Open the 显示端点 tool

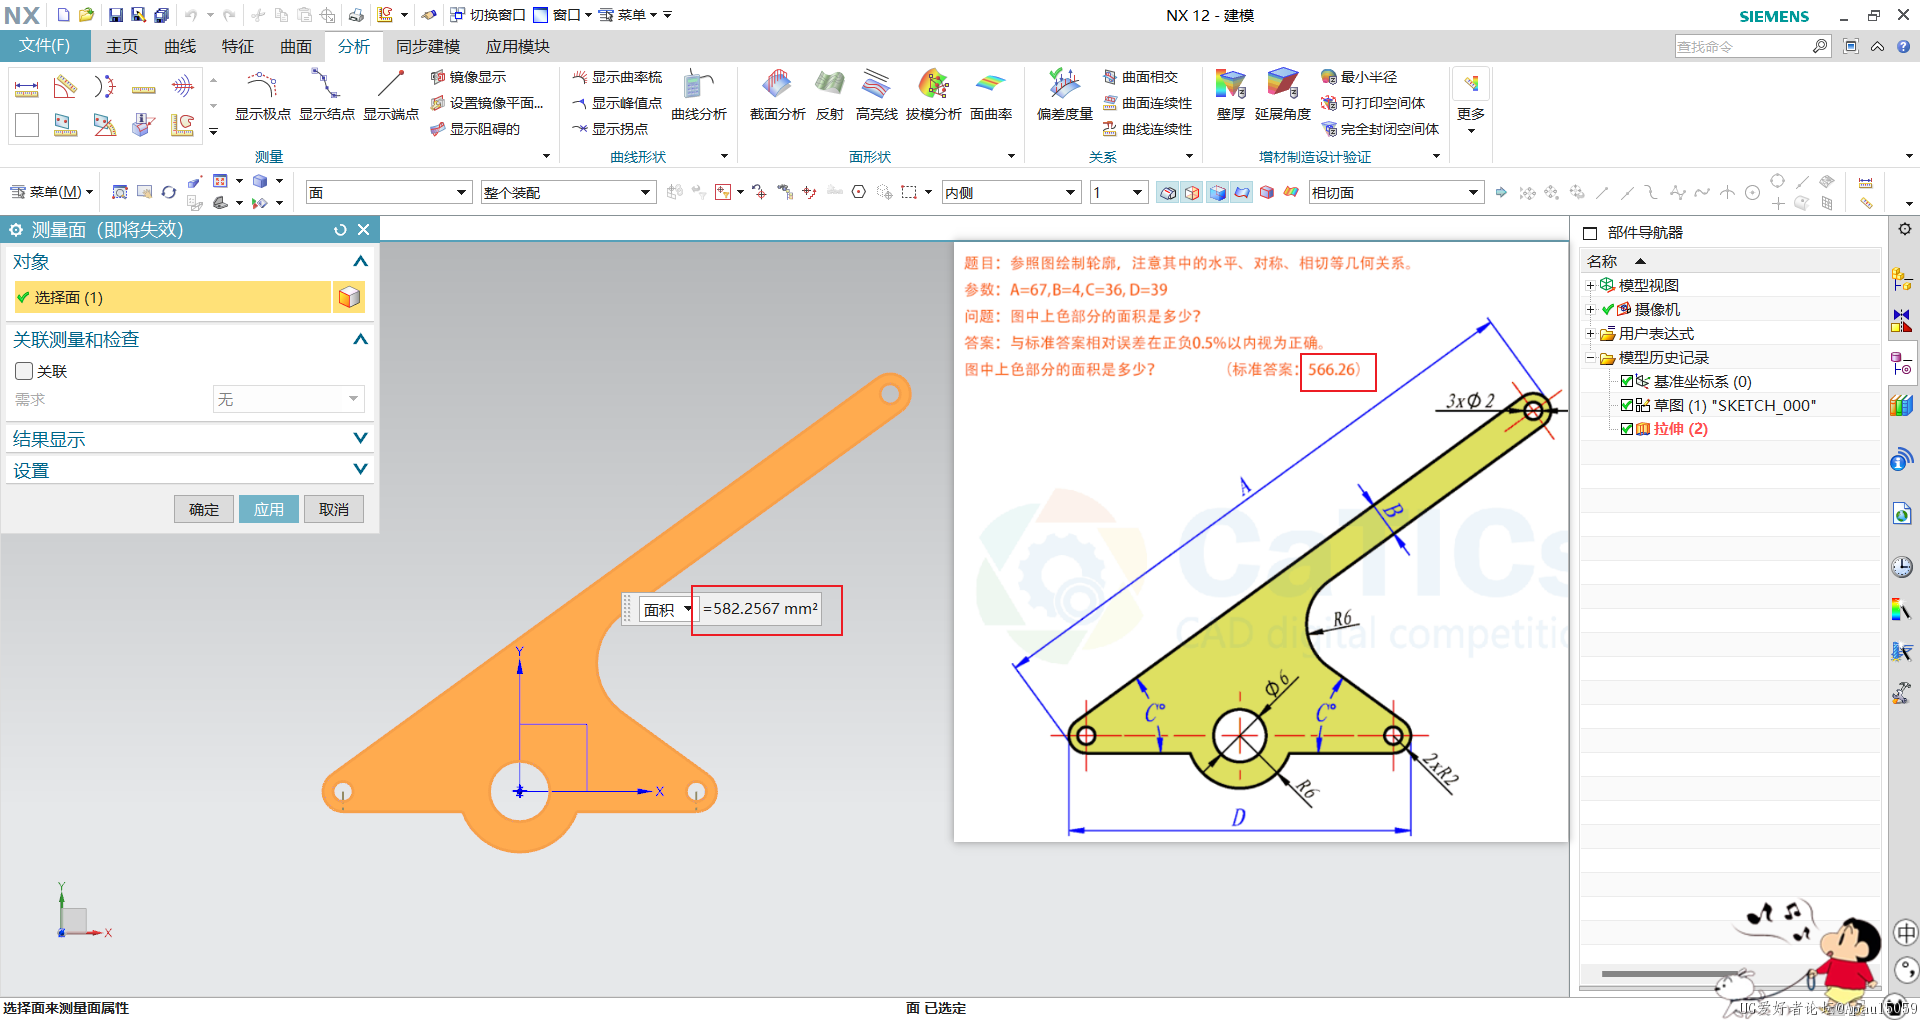(x=390, y=95)
